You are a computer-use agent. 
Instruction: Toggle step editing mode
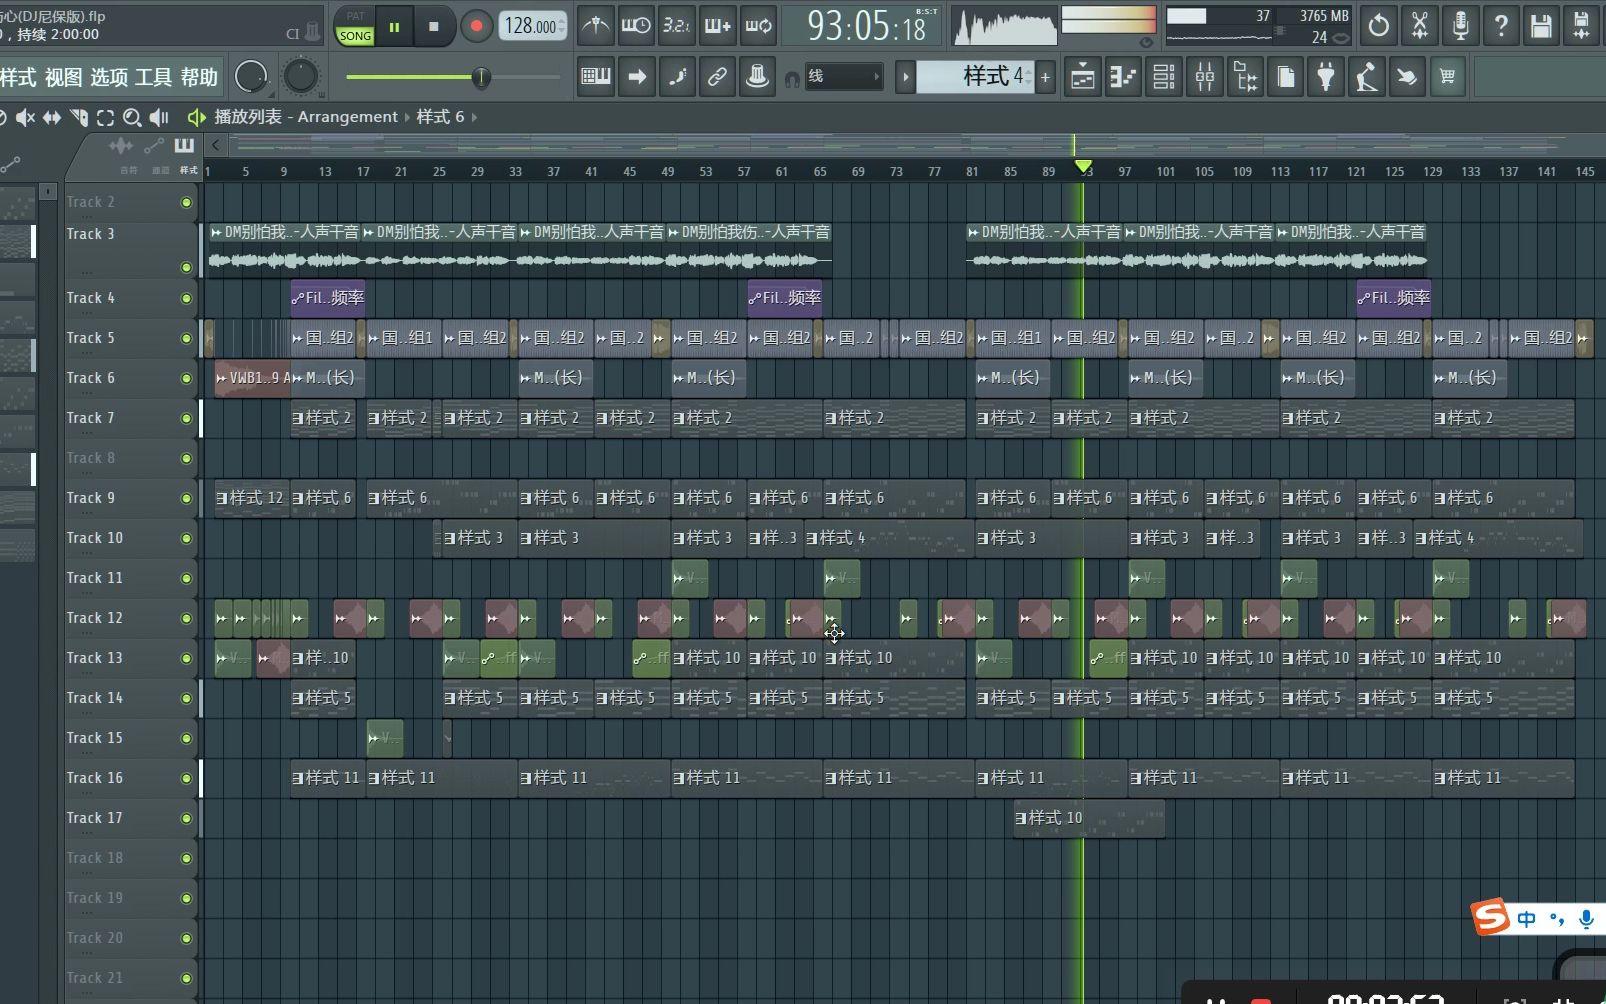pos(677,76)
